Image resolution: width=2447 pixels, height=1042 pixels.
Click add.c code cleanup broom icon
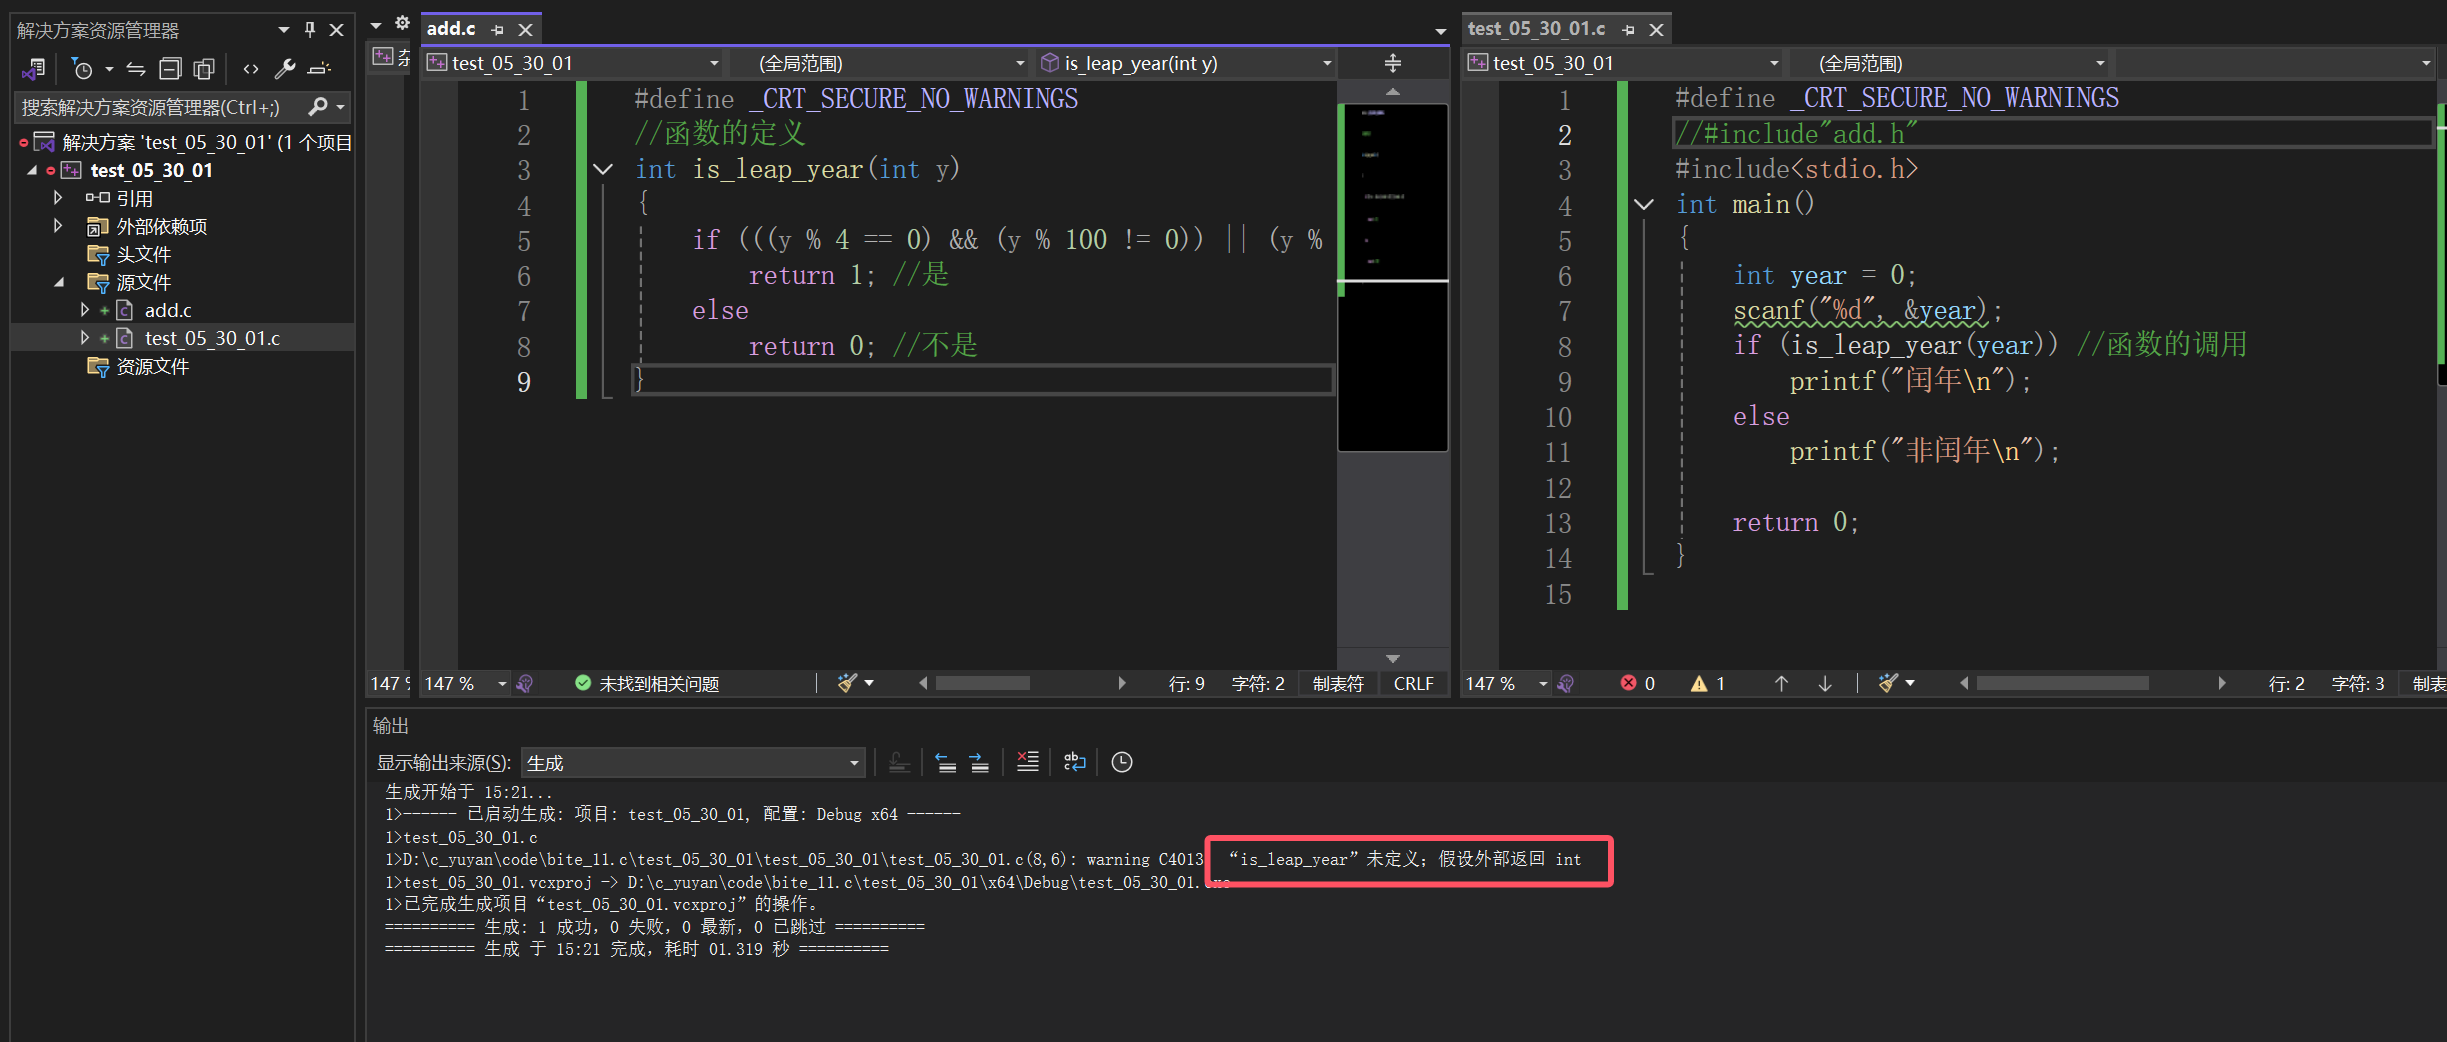pyautogui.click(x=848, y=684)
